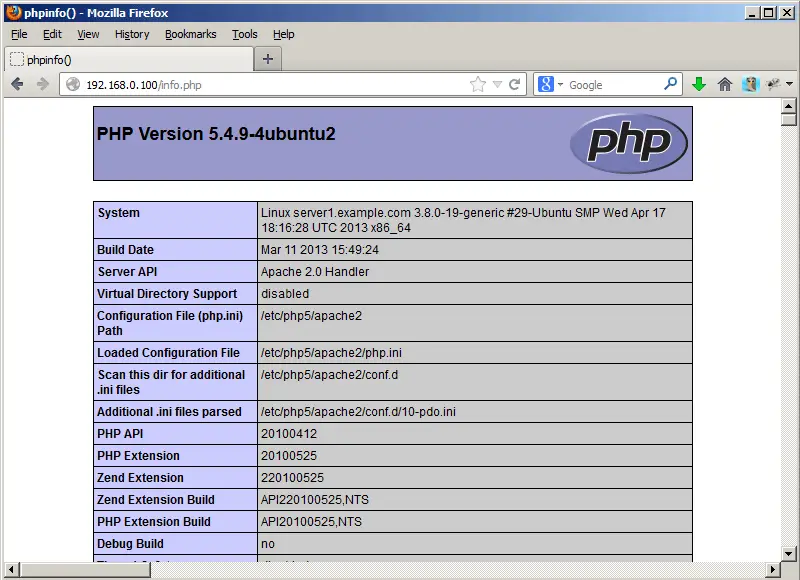
Task: Click 'Configuration File (php.ini) Path' label
Action: (x=170, y=323)
